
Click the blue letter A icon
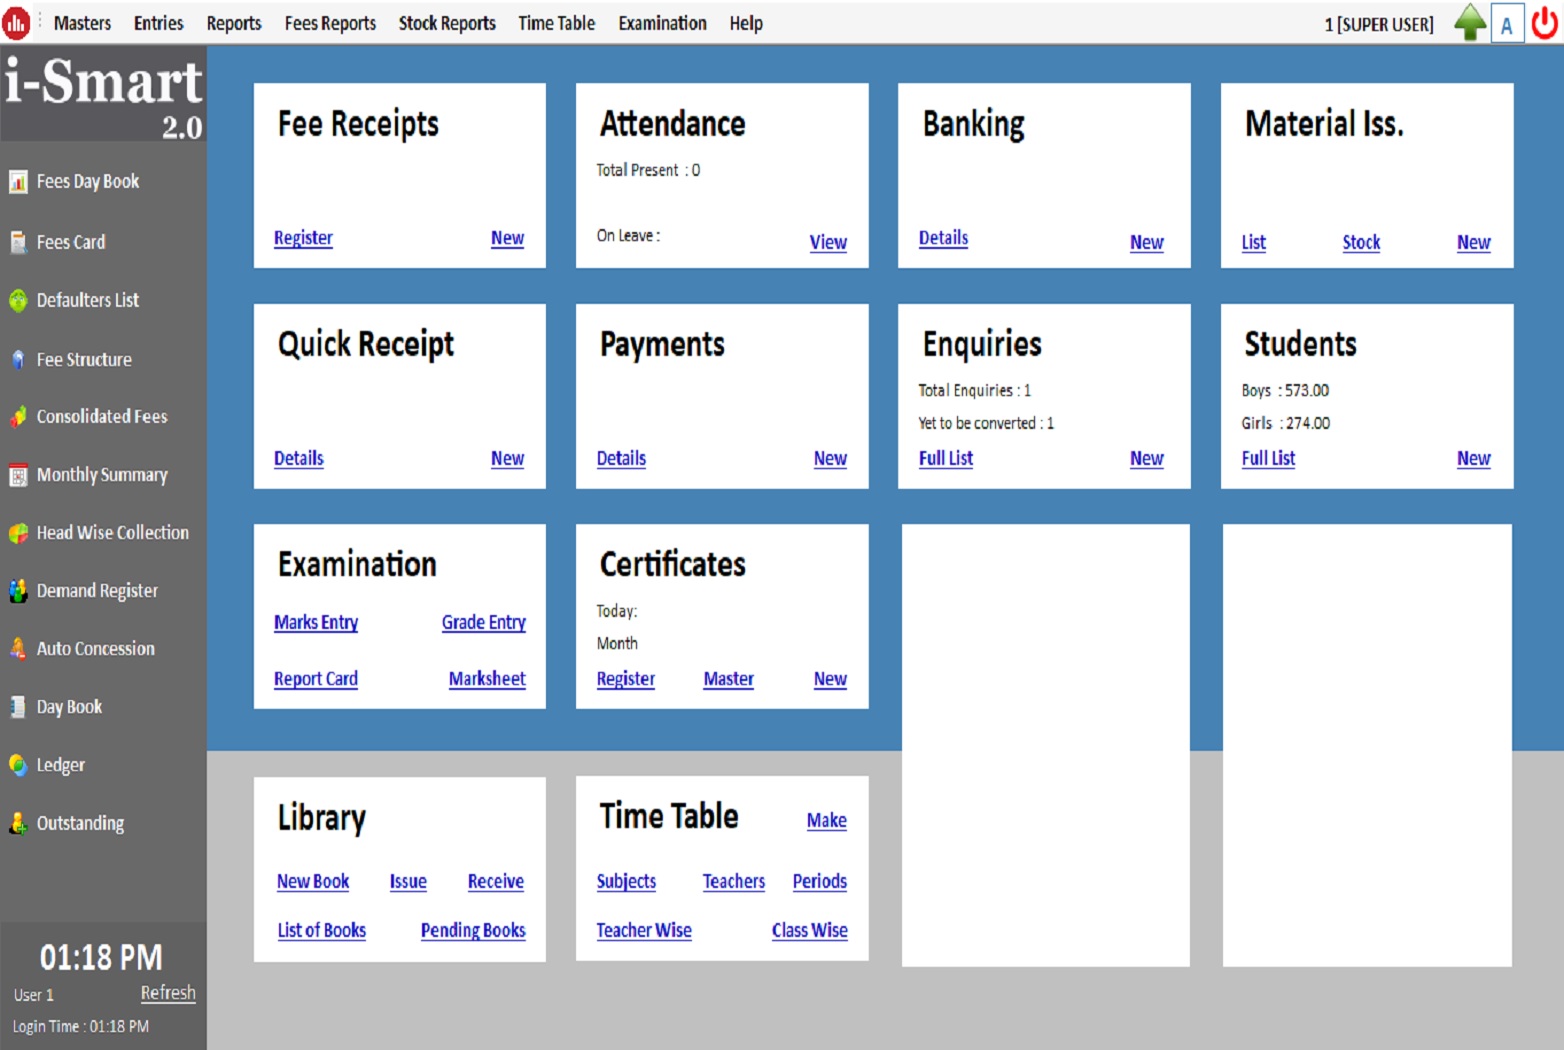[1507, 24]
